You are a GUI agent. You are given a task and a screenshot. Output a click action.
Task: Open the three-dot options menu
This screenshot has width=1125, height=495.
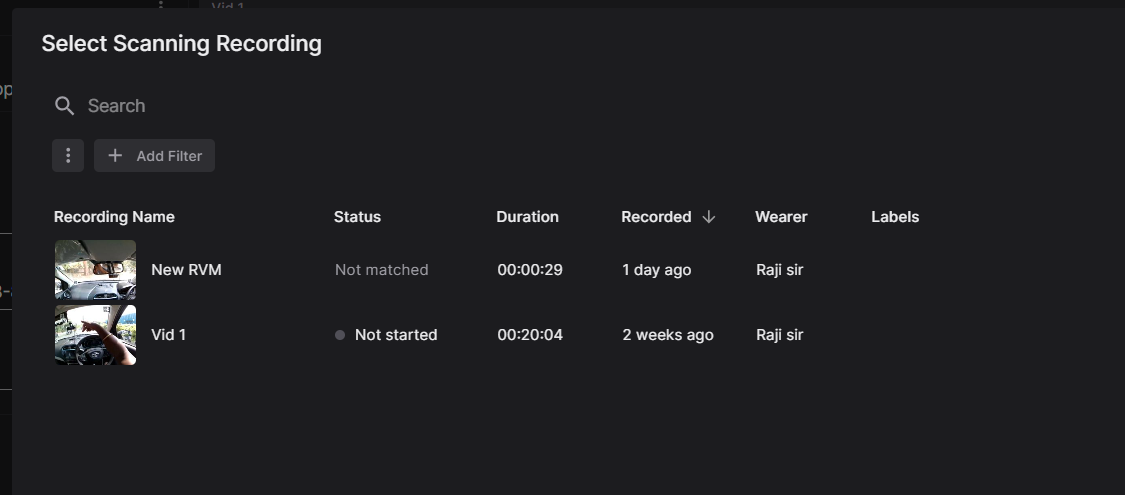pos(68,156)
